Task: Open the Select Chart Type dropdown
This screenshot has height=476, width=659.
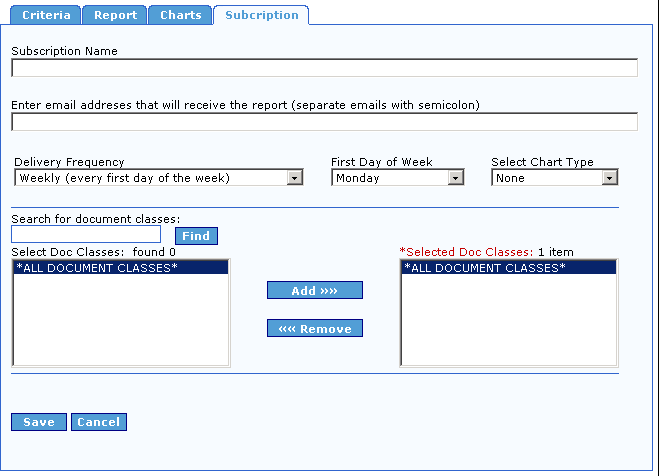Action: [x=555, y=178]
